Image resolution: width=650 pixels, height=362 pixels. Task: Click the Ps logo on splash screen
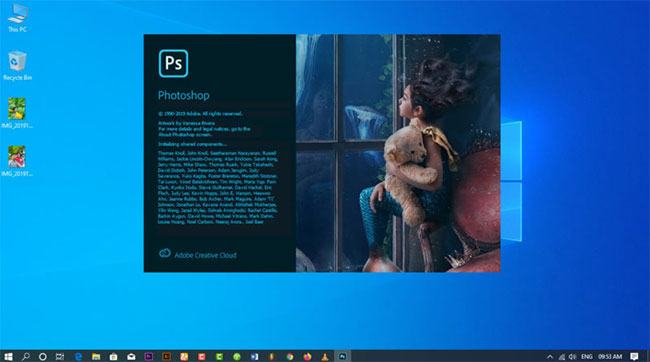point(173,63)
